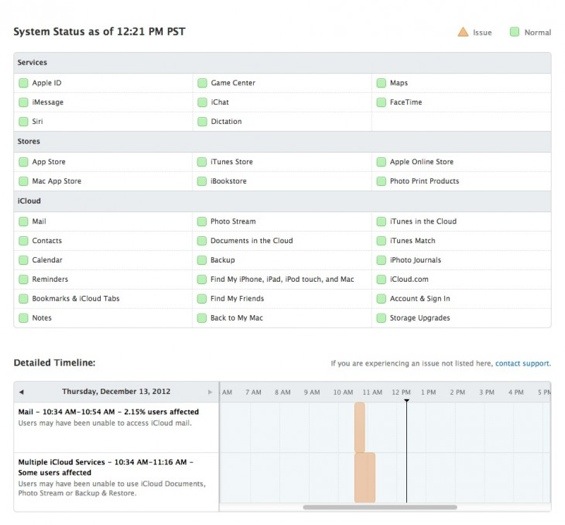Click the Dictation status icon
Screen dimensions: 565x525
pyautogui.click(x=202, y=121)
